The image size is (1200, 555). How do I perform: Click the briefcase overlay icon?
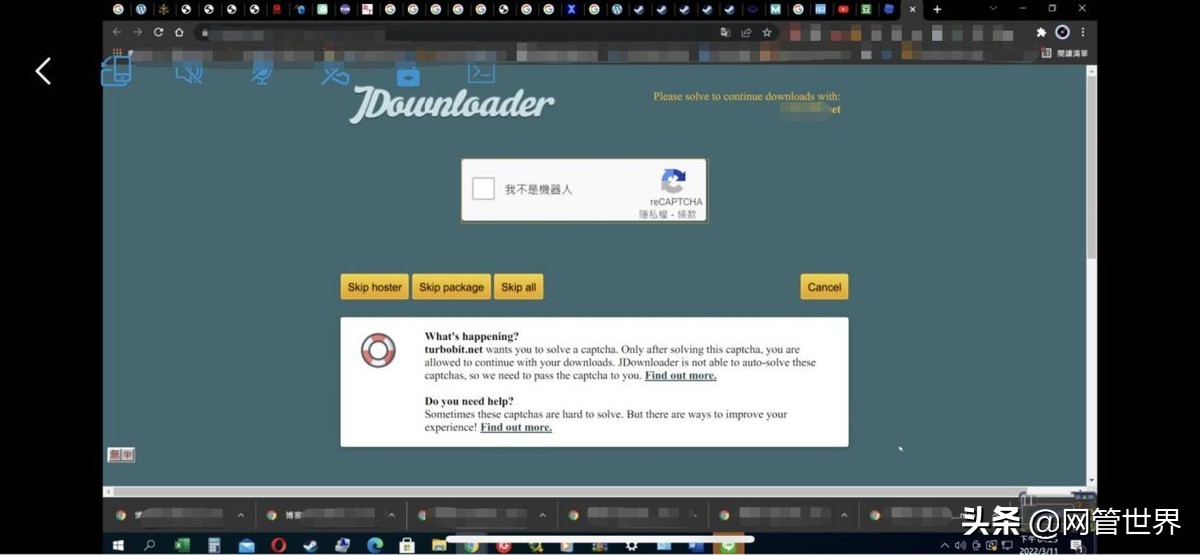(x=407, y=75)
